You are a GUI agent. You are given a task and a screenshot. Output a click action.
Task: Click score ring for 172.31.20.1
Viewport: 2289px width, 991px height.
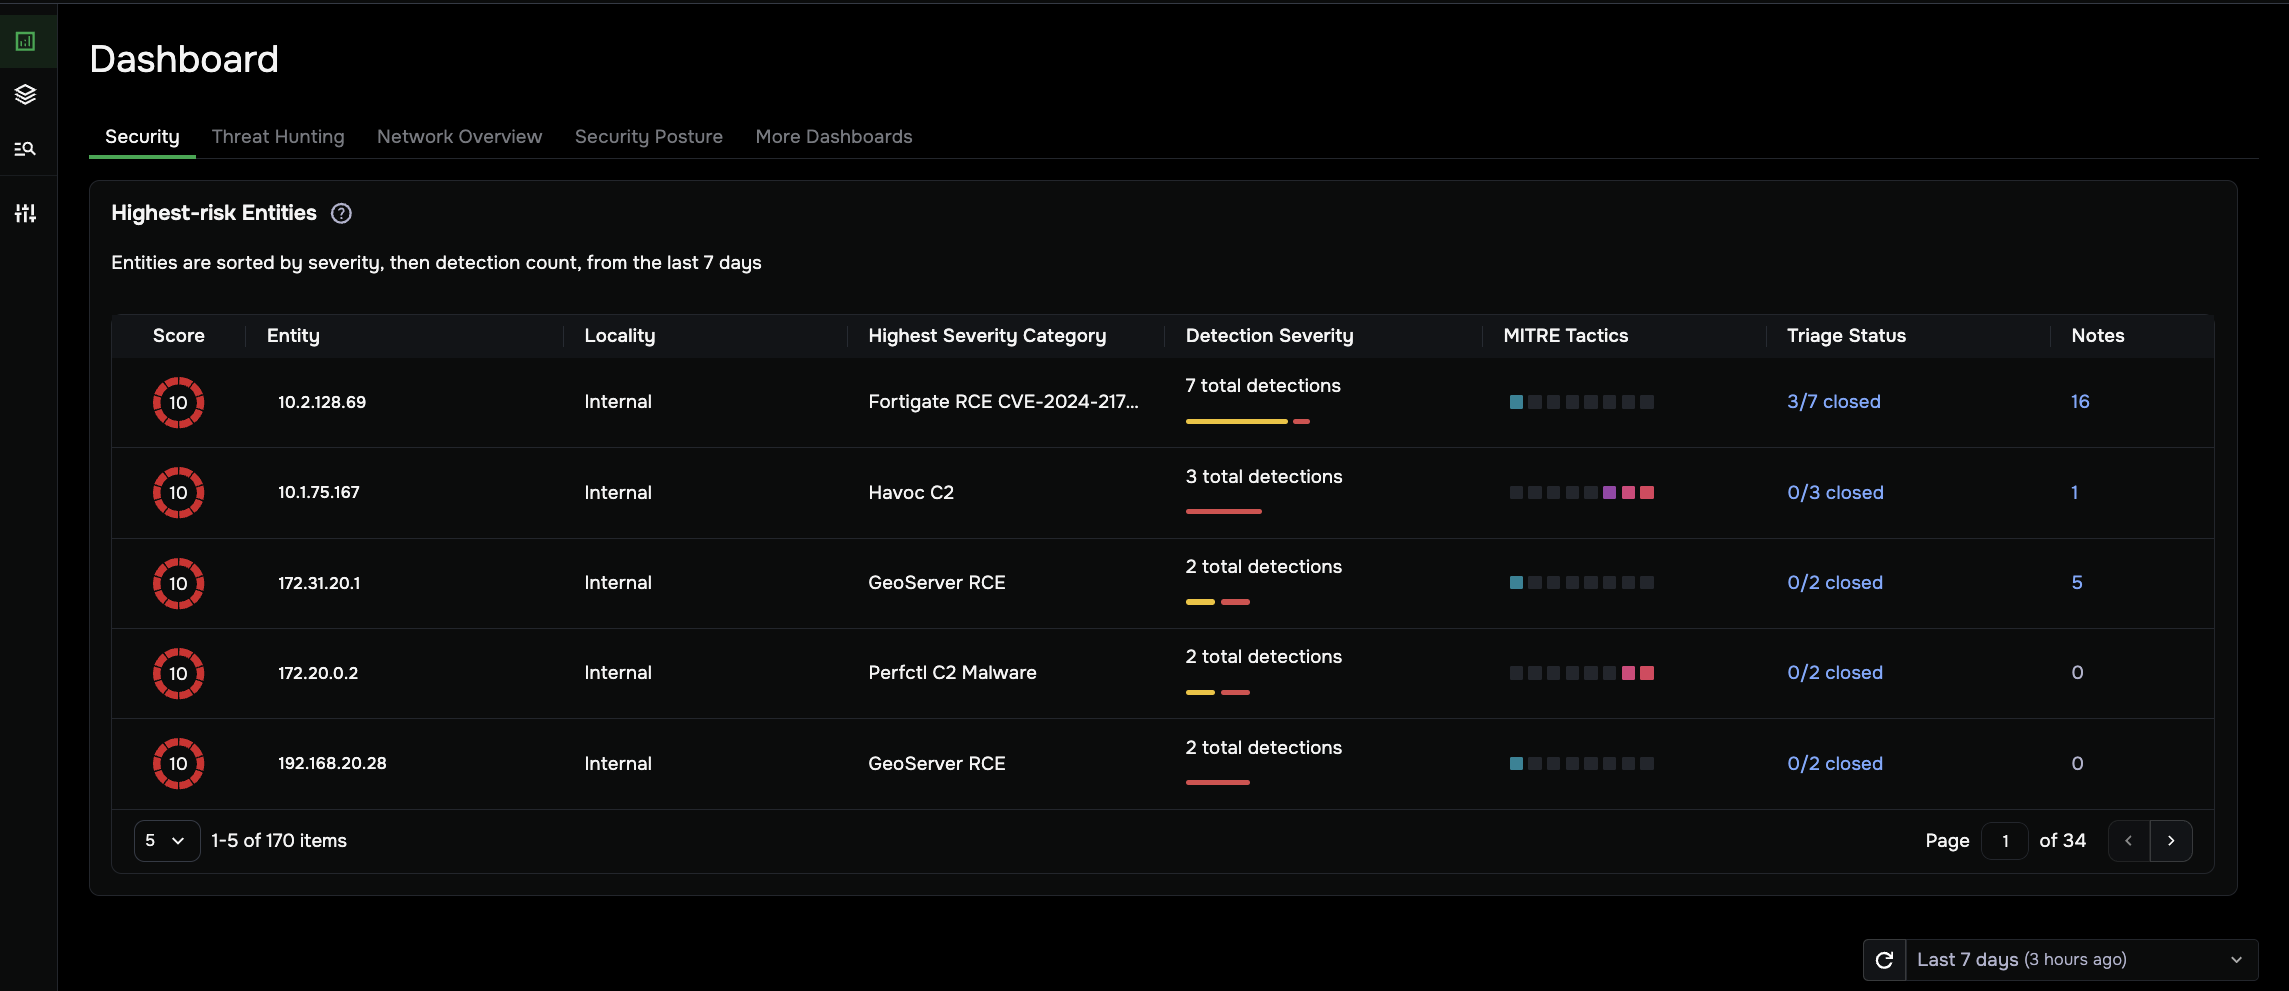pos(178,583)
